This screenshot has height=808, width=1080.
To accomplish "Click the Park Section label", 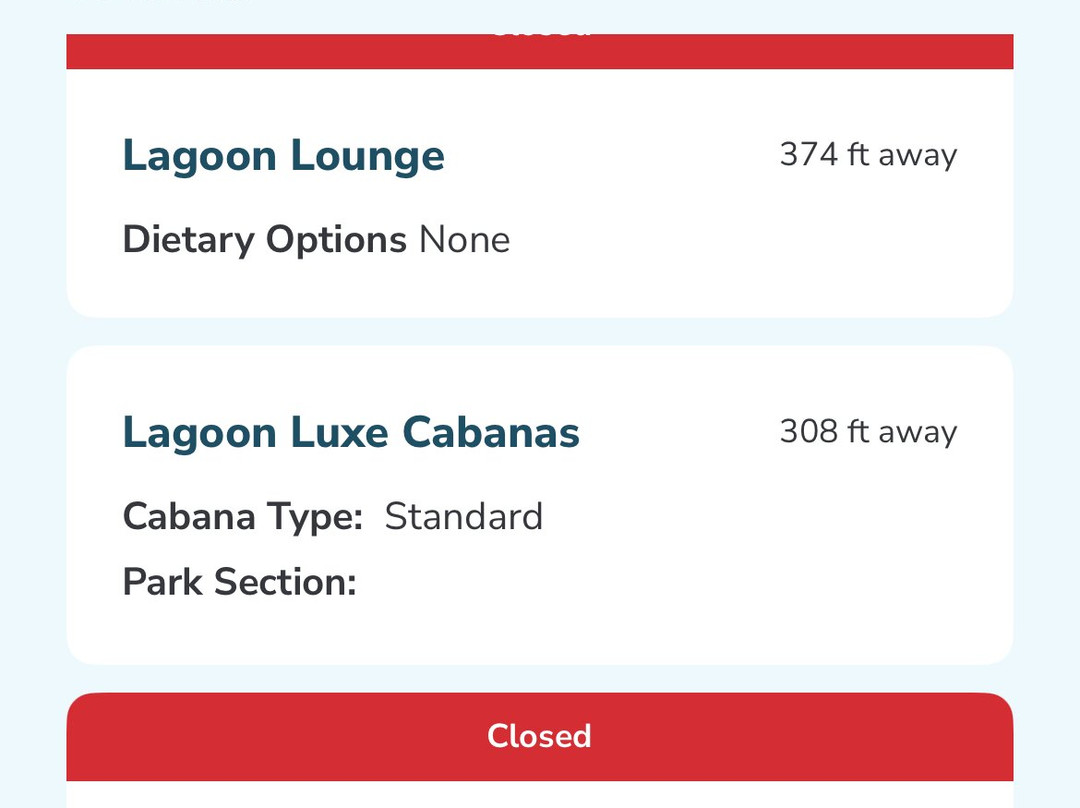I will tap(239, 582).
